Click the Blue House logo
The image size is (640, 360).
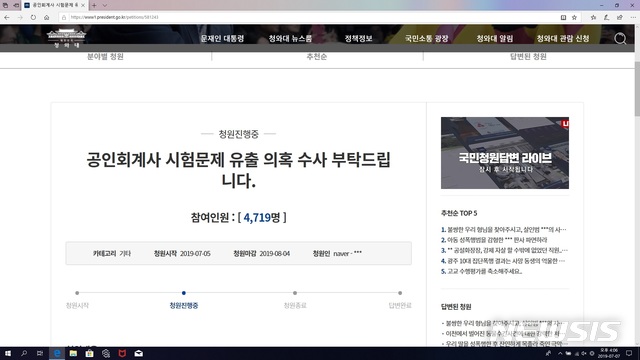[66, 38]
